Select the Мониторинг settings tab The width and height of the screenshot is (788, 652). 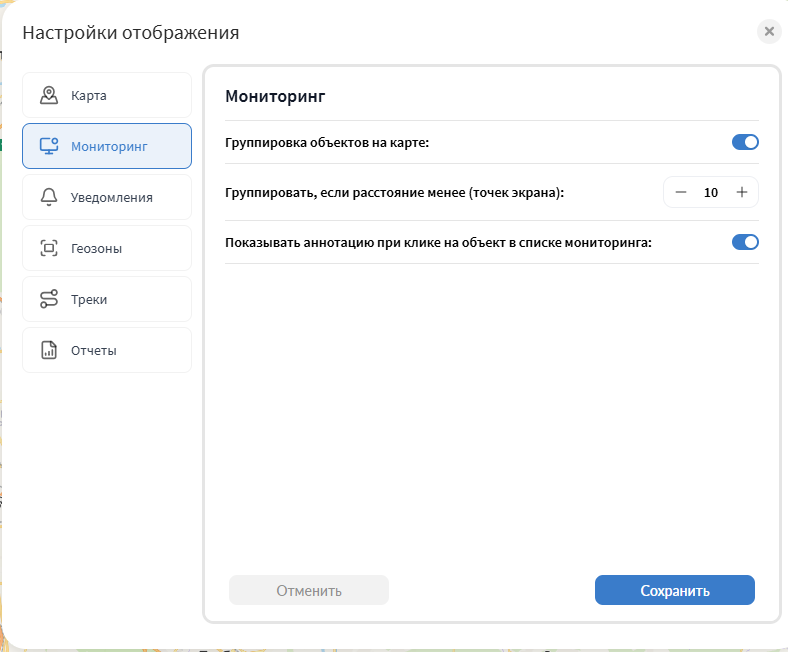click(x=107, y=146)
